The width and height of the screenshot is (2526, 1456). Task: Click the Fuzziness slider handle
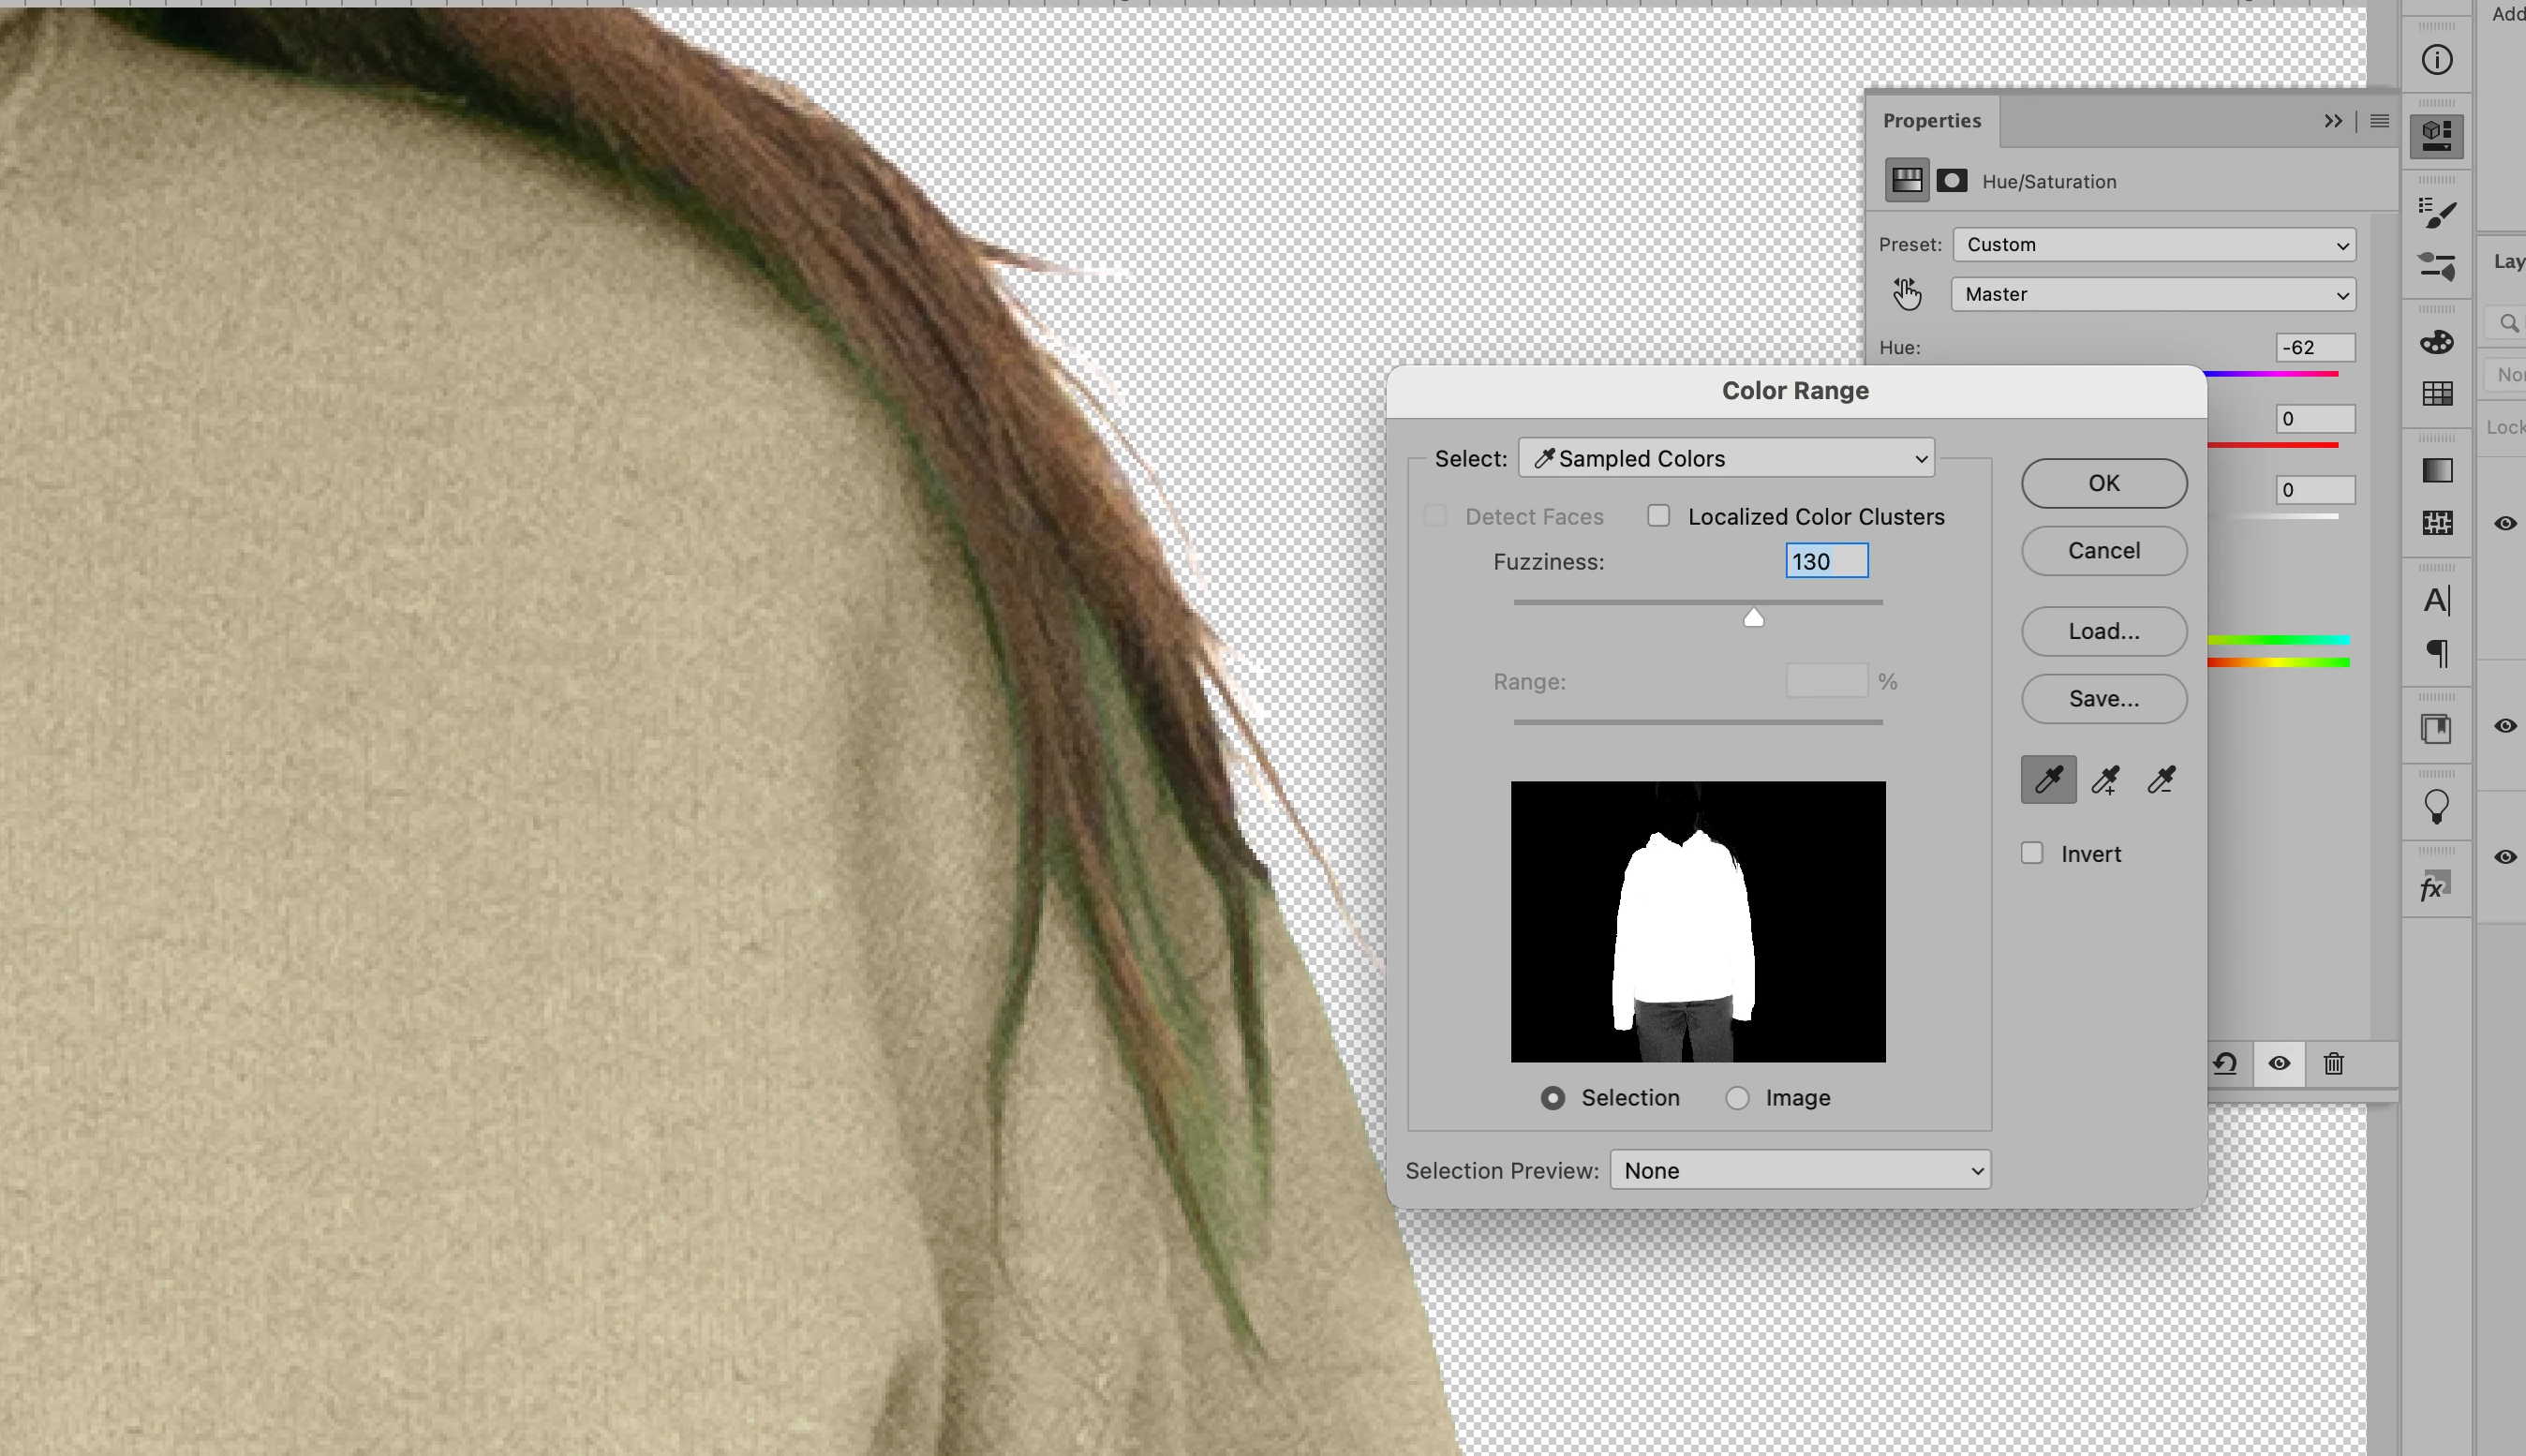(1753, 618)
